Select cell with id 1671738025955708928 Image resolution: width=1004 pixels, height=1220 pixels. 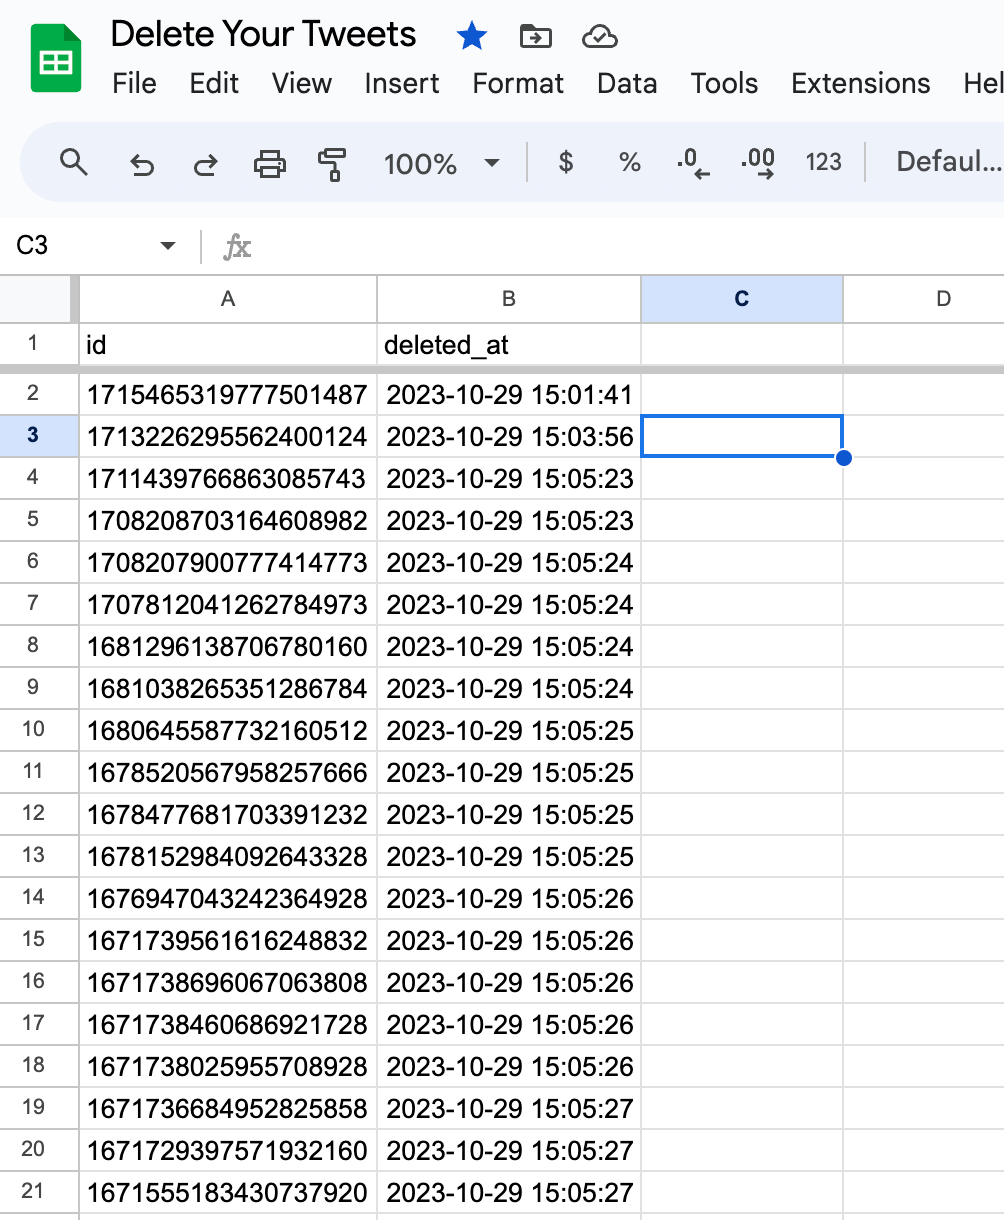coord(228,1066)
